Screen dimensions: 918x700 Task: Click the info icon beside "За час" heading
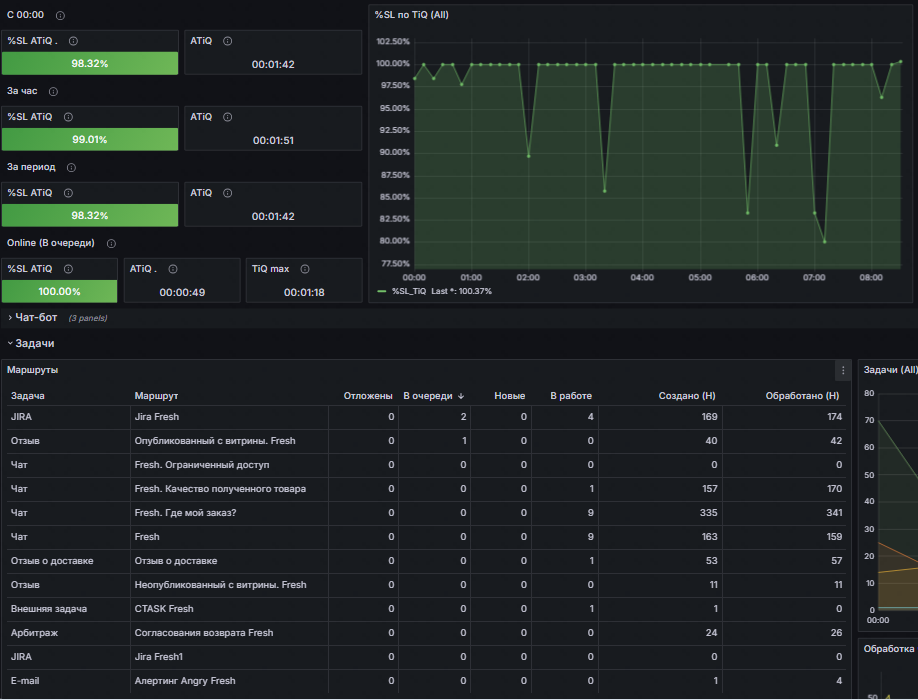(x=53, y=92)
